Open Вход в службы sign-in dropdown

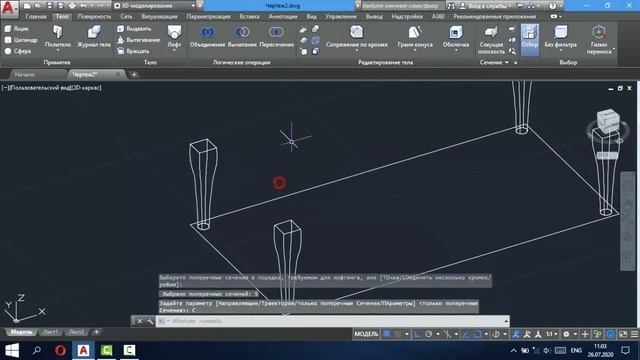[486, 6]
